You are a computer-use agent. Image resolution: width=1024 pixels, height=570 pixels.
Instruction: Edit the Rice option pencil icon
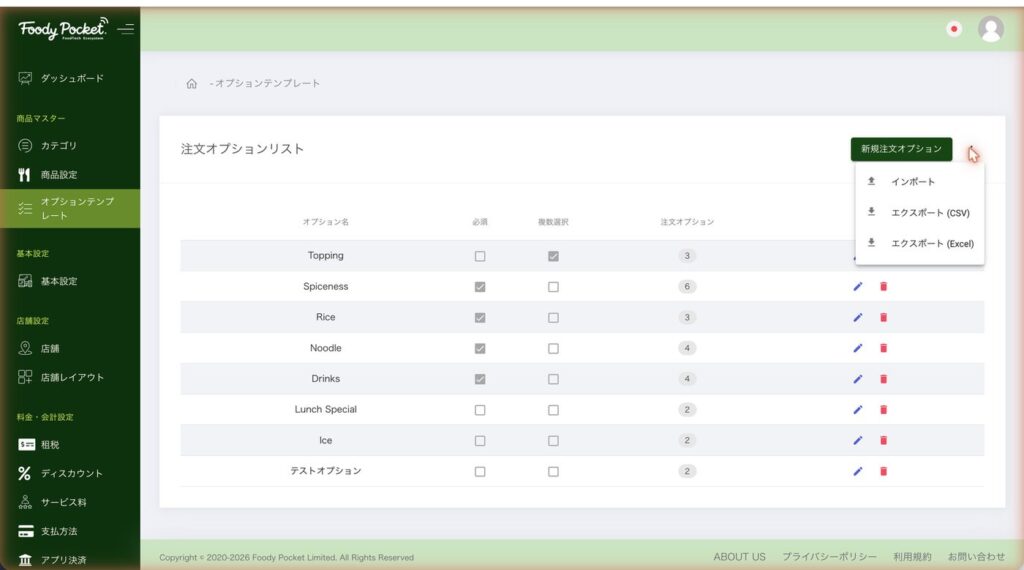point(857,317)
